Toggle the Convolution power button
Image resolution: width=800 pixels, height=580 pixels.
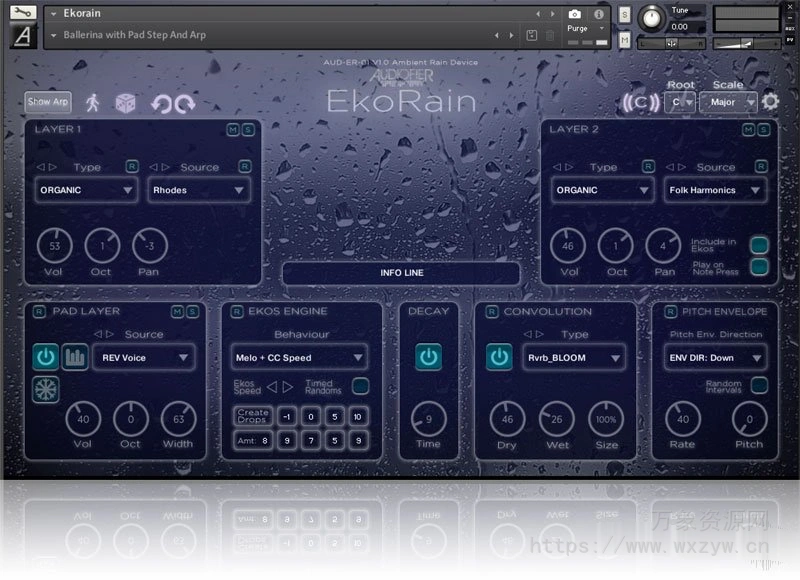pos(499,357)
